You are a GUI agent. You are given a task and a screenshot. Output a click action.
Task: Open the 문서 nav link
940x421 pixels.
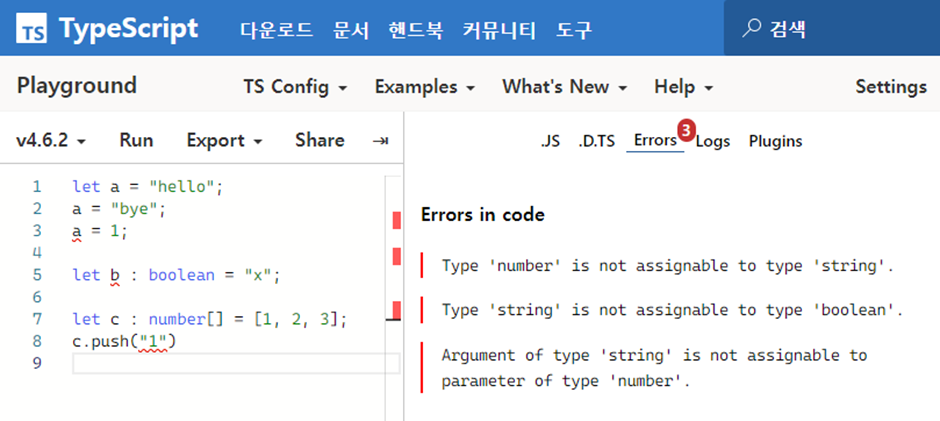pyautogui.click(x=351, y=29)
